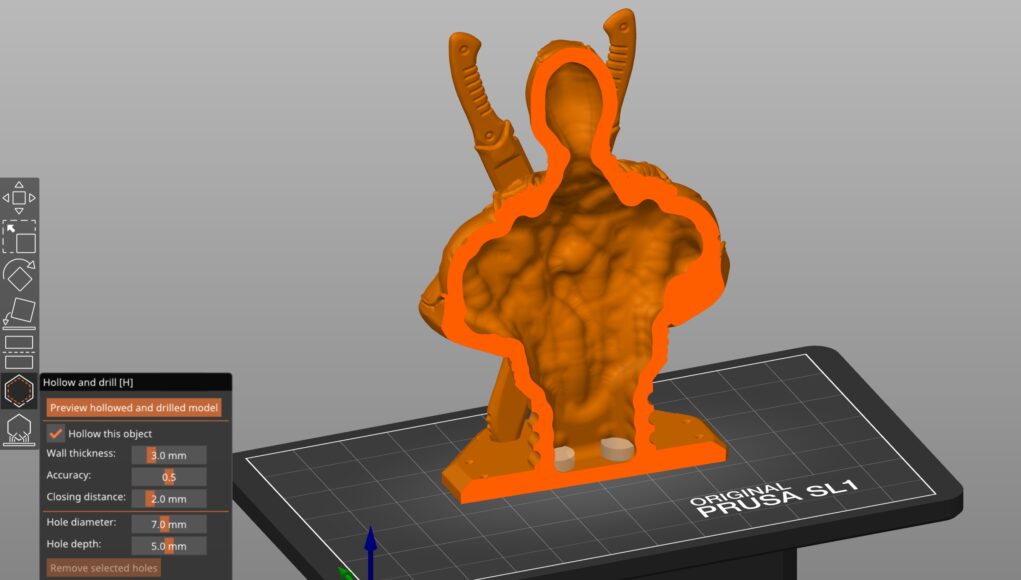Toggle the Hollow and drill tool icon
This screenshot has height=580, width=1021.
[x=19, y=391]
